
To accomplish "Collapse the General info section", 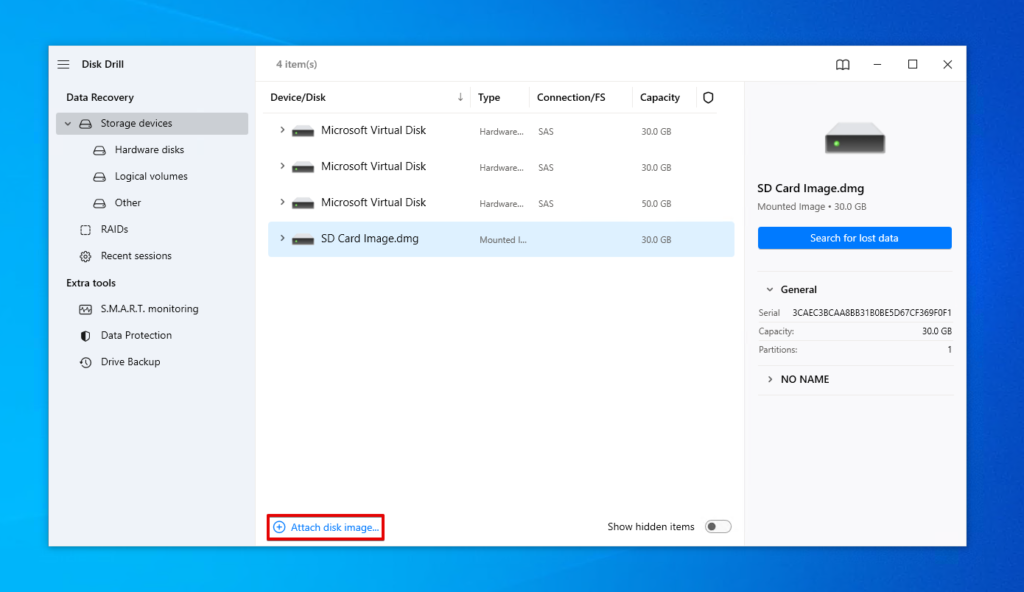I will 769,290.
